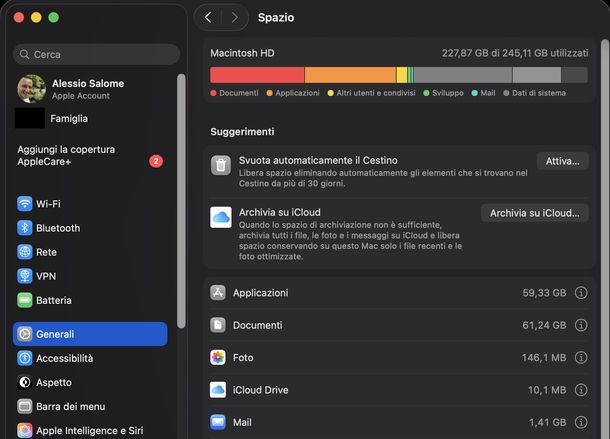Click the Sviluppo legend entry

443,93
